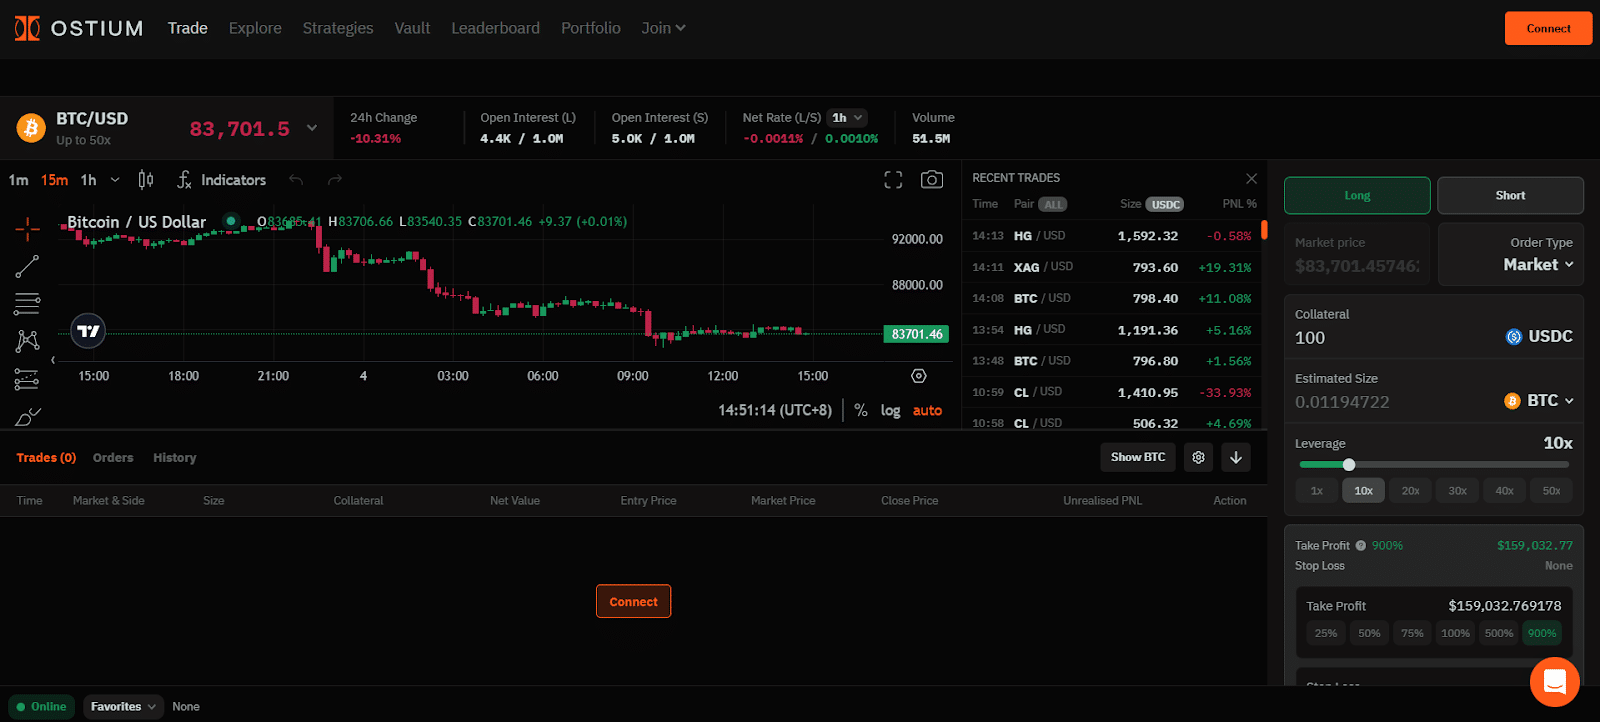Click the orange Connect button in header
Image resolution: width=1600 pixels, height=722 pixels.
(1548, 28)
